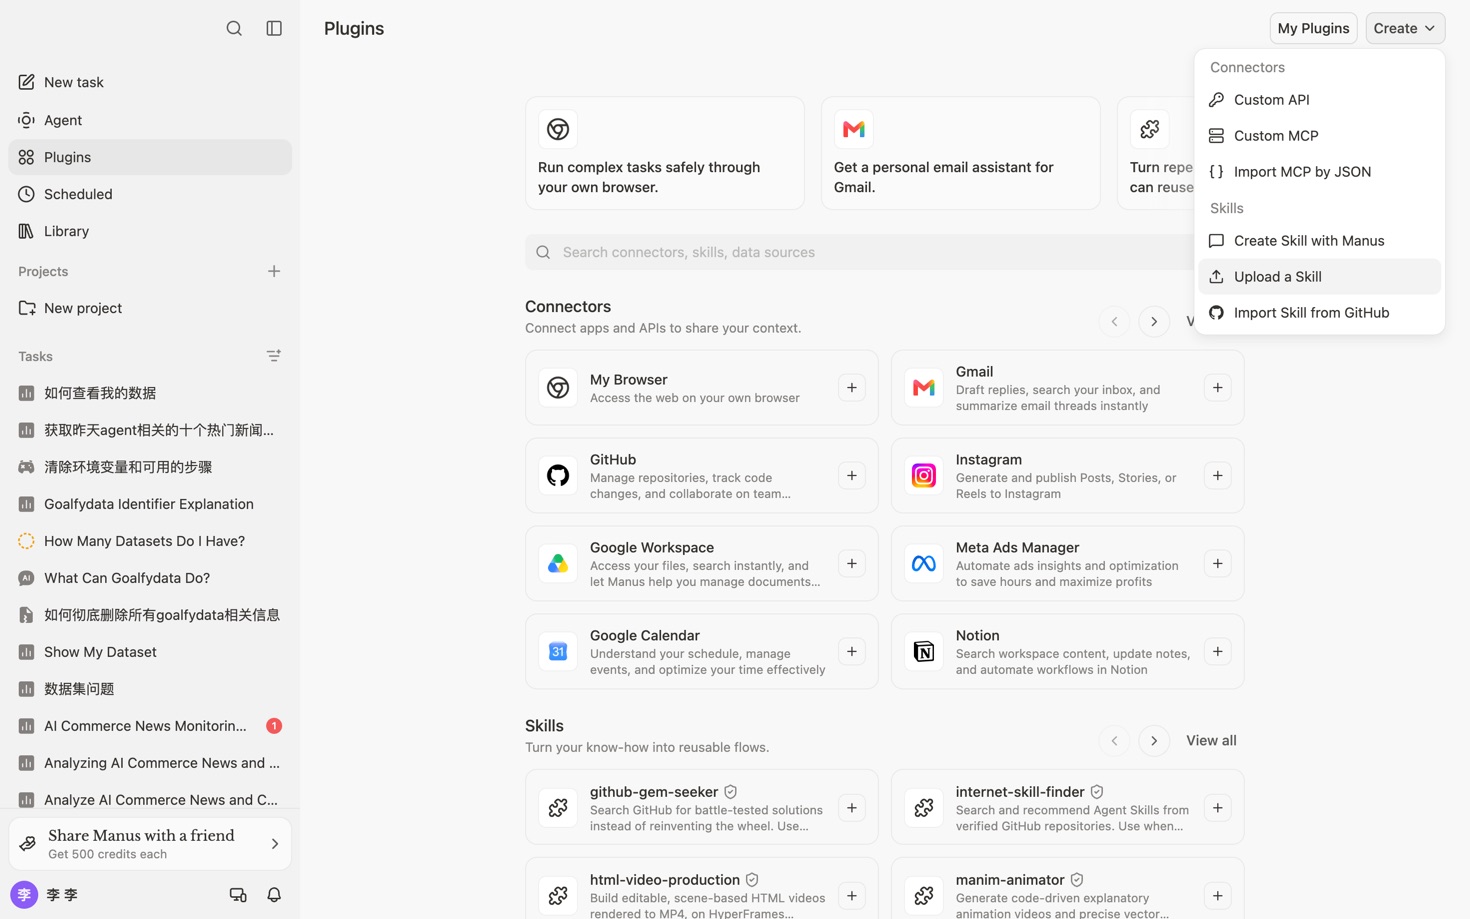Screen dimensions: 1470x919
Task: Add the GitHub connector with plus
Action: click(852, 476)
